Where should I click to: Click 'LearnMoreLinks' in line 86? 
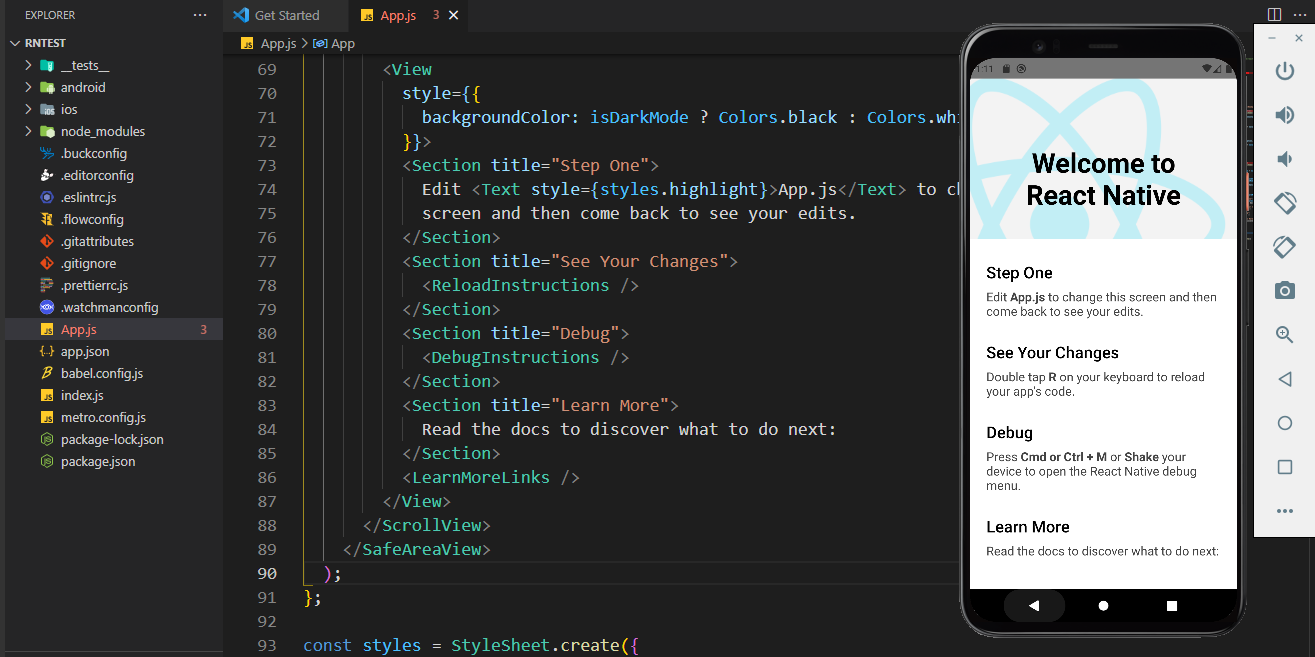click(481, 477)
